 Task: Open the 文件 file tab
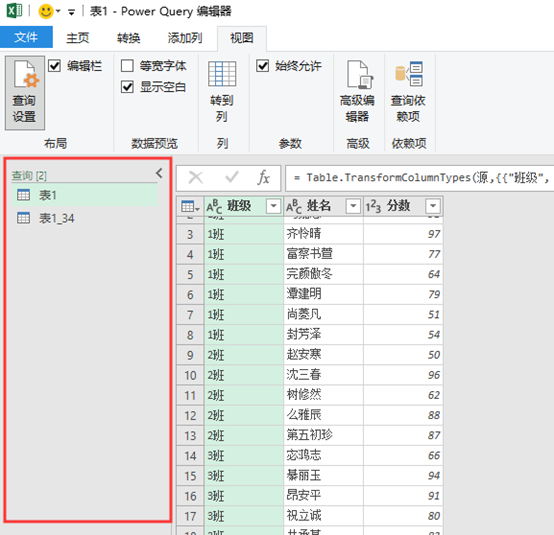click(26, 37)
